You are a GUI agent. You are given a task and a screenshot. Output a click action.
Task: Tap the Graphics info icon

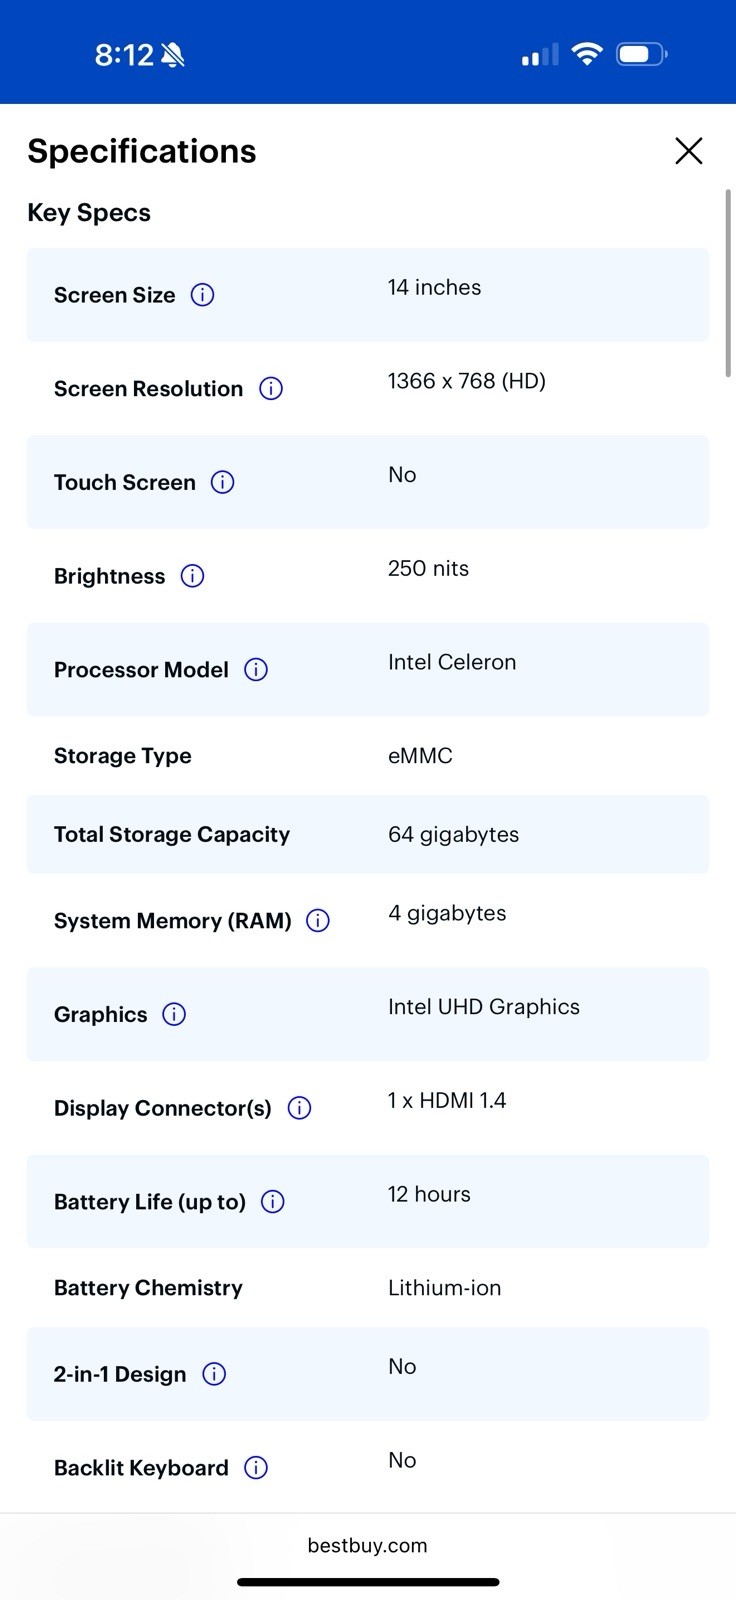point(174,1015)
